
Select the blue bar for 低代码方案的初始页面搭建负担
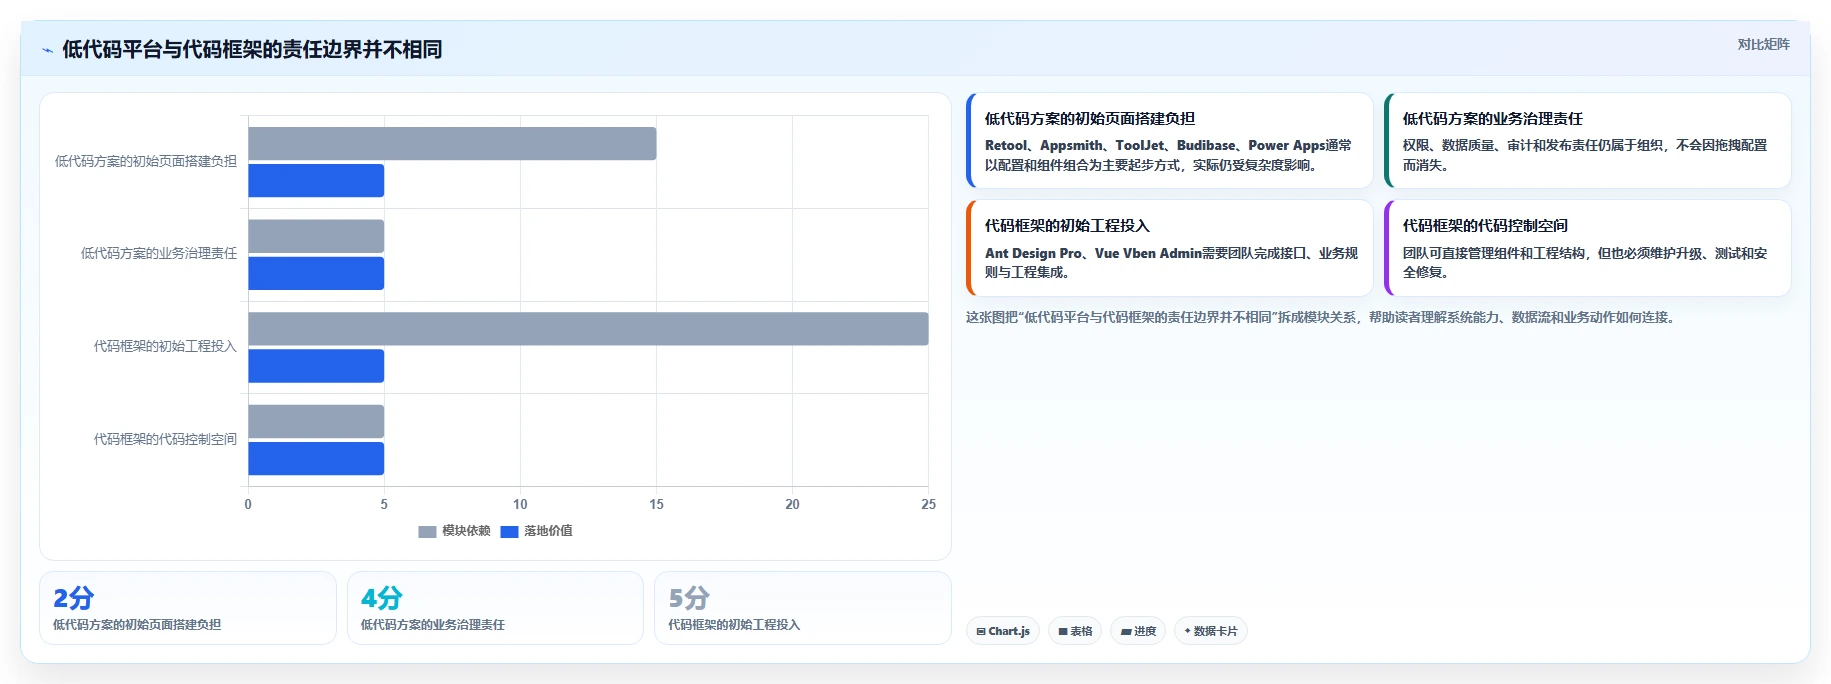[x=316, y=180]
